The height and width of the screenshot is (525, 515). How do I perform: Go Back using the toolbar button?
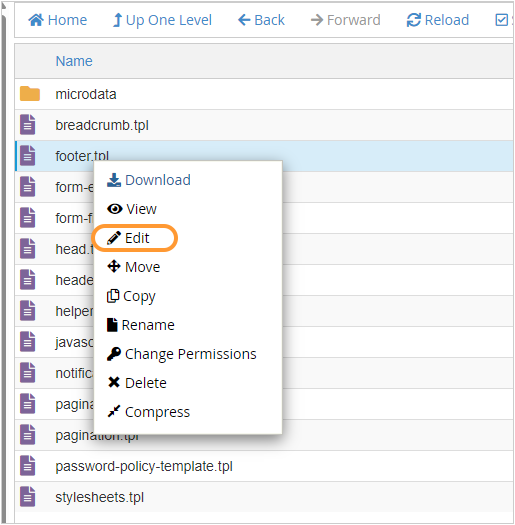[x=261, y=20]
